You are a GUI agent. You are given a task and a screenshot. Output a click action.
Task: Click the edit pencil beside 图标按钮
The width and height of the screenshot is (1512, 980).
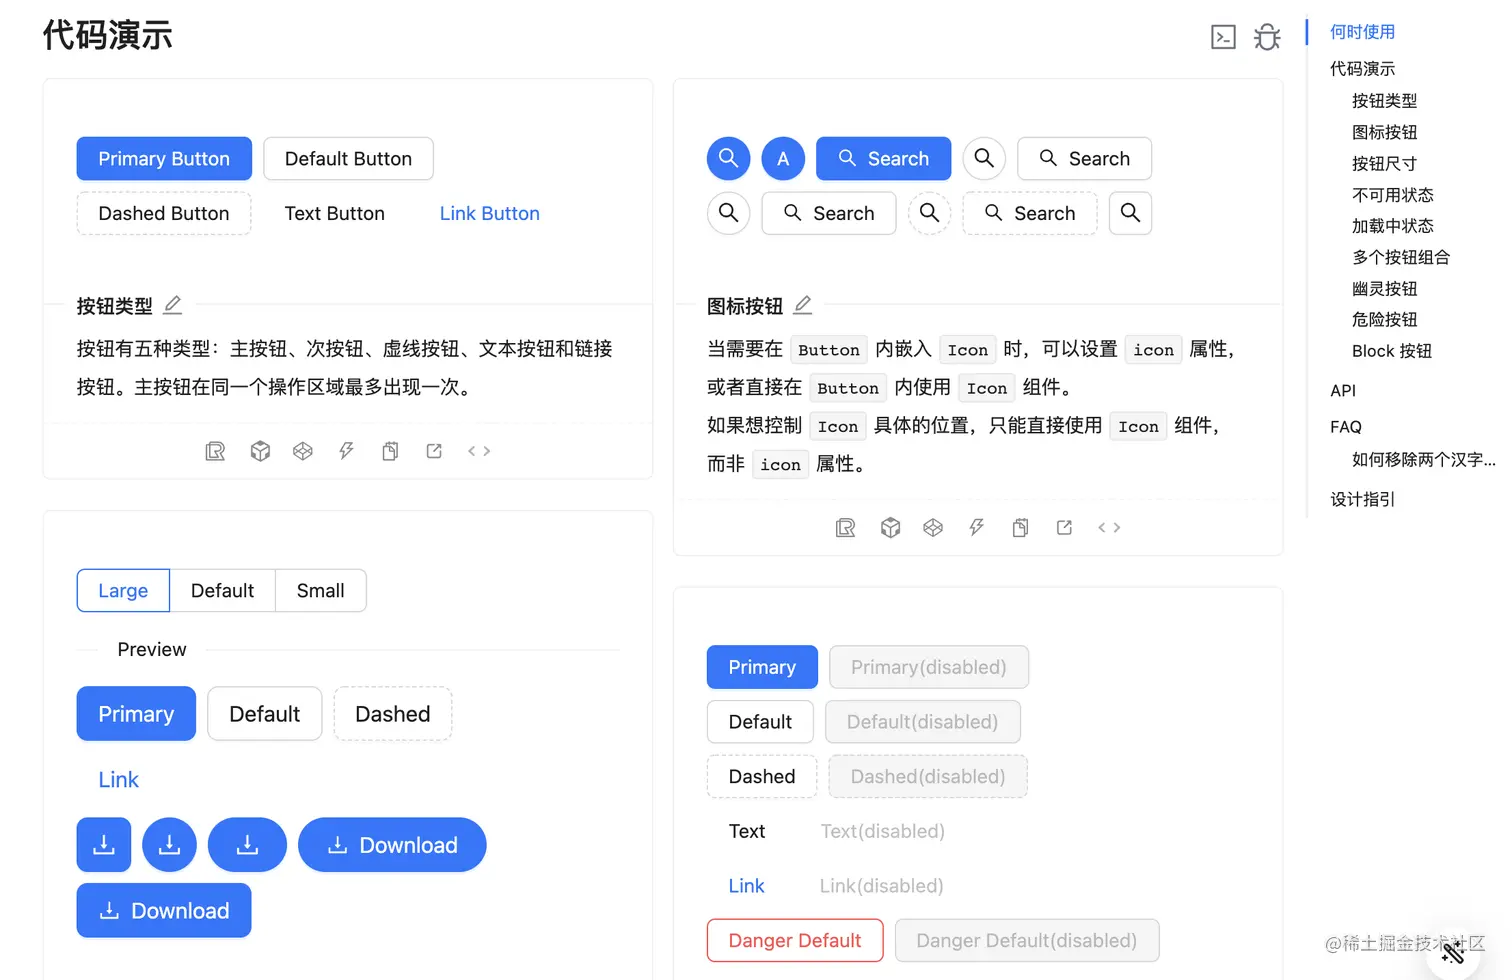[x=803, y=305]
